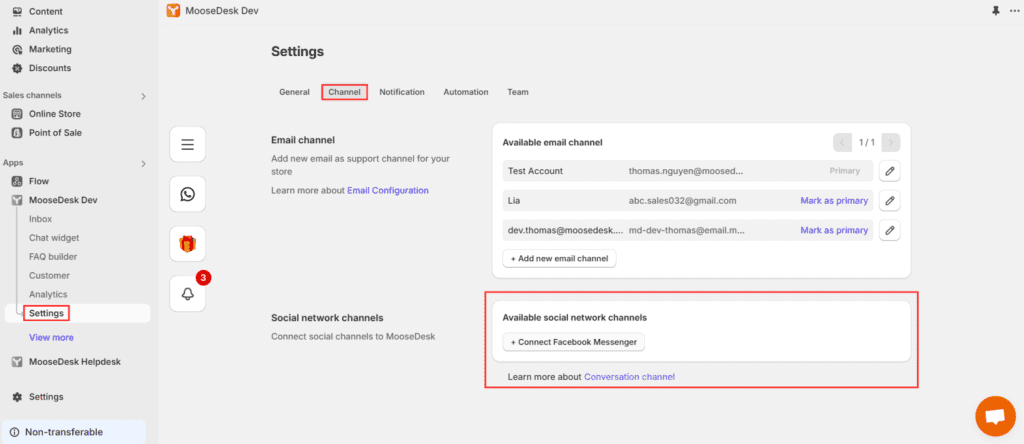Click the Analytics bar chart icon

click(x=18, y=30)
